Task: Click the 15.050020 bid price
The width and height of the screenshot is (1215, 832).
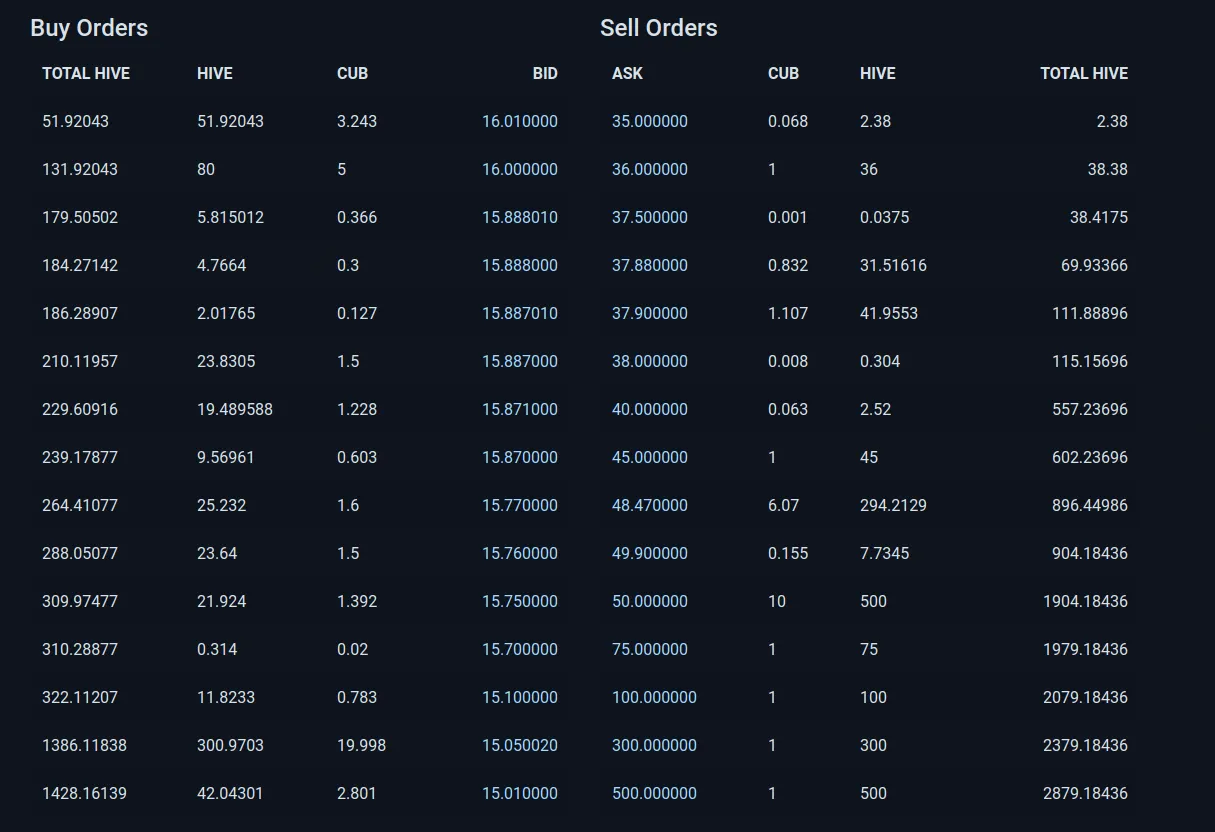Action: pos(520,745)
